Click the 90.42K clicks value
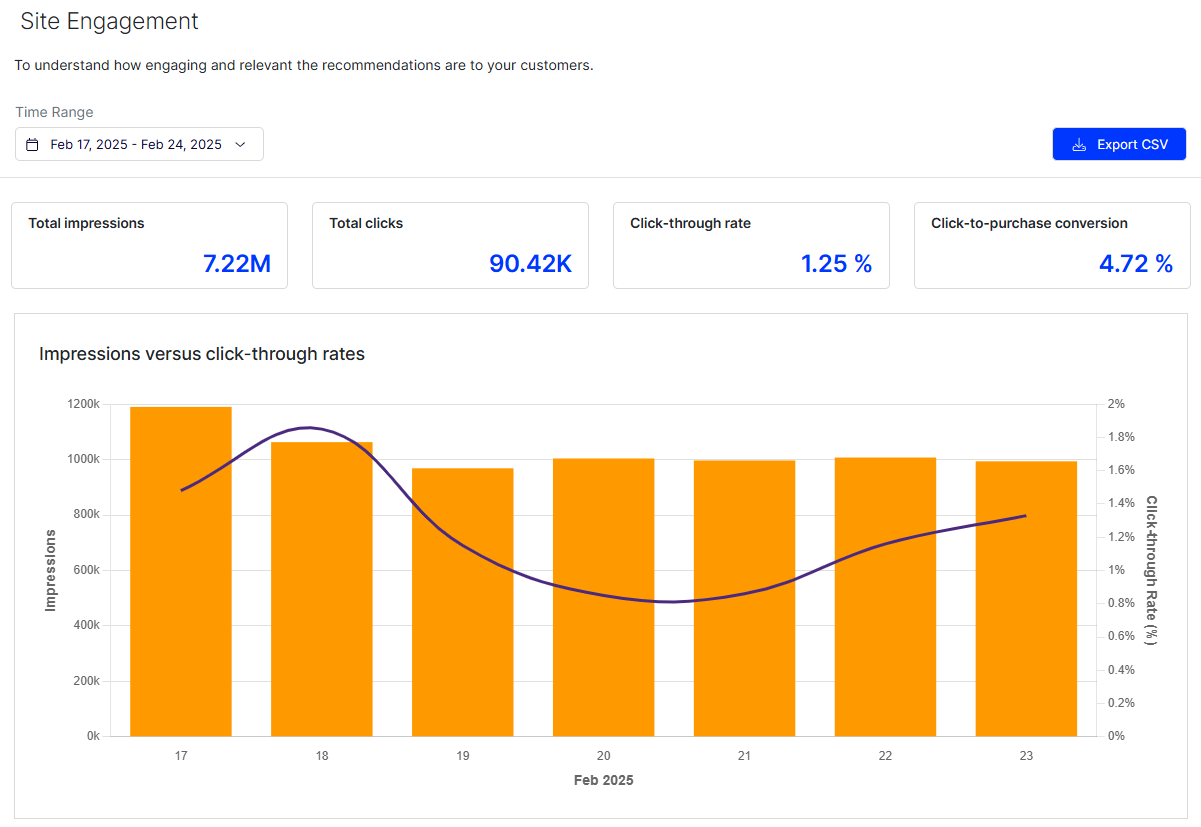1201x827 pixels. tap(531, 264)
